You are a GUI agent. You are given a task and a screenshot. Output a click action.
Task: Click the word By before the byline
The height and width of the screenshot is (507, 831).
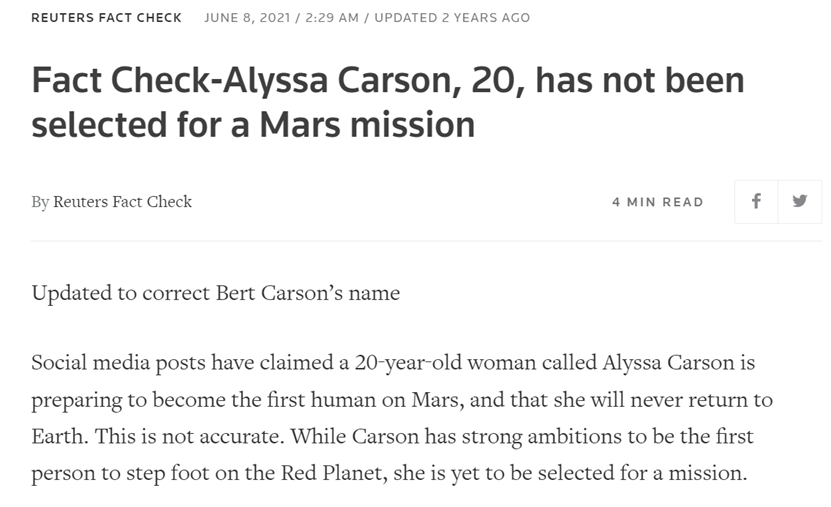40,202
